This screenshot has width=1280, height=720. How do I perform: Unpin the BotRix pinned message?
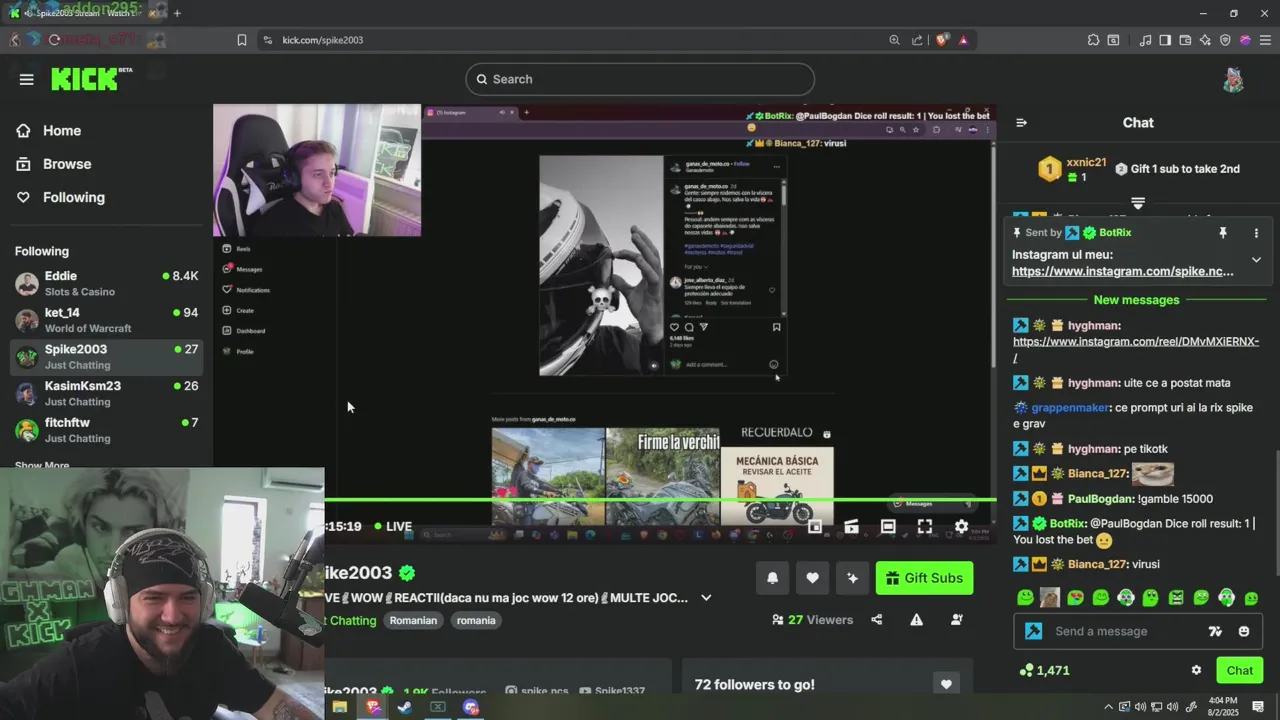click(1222, 232)
